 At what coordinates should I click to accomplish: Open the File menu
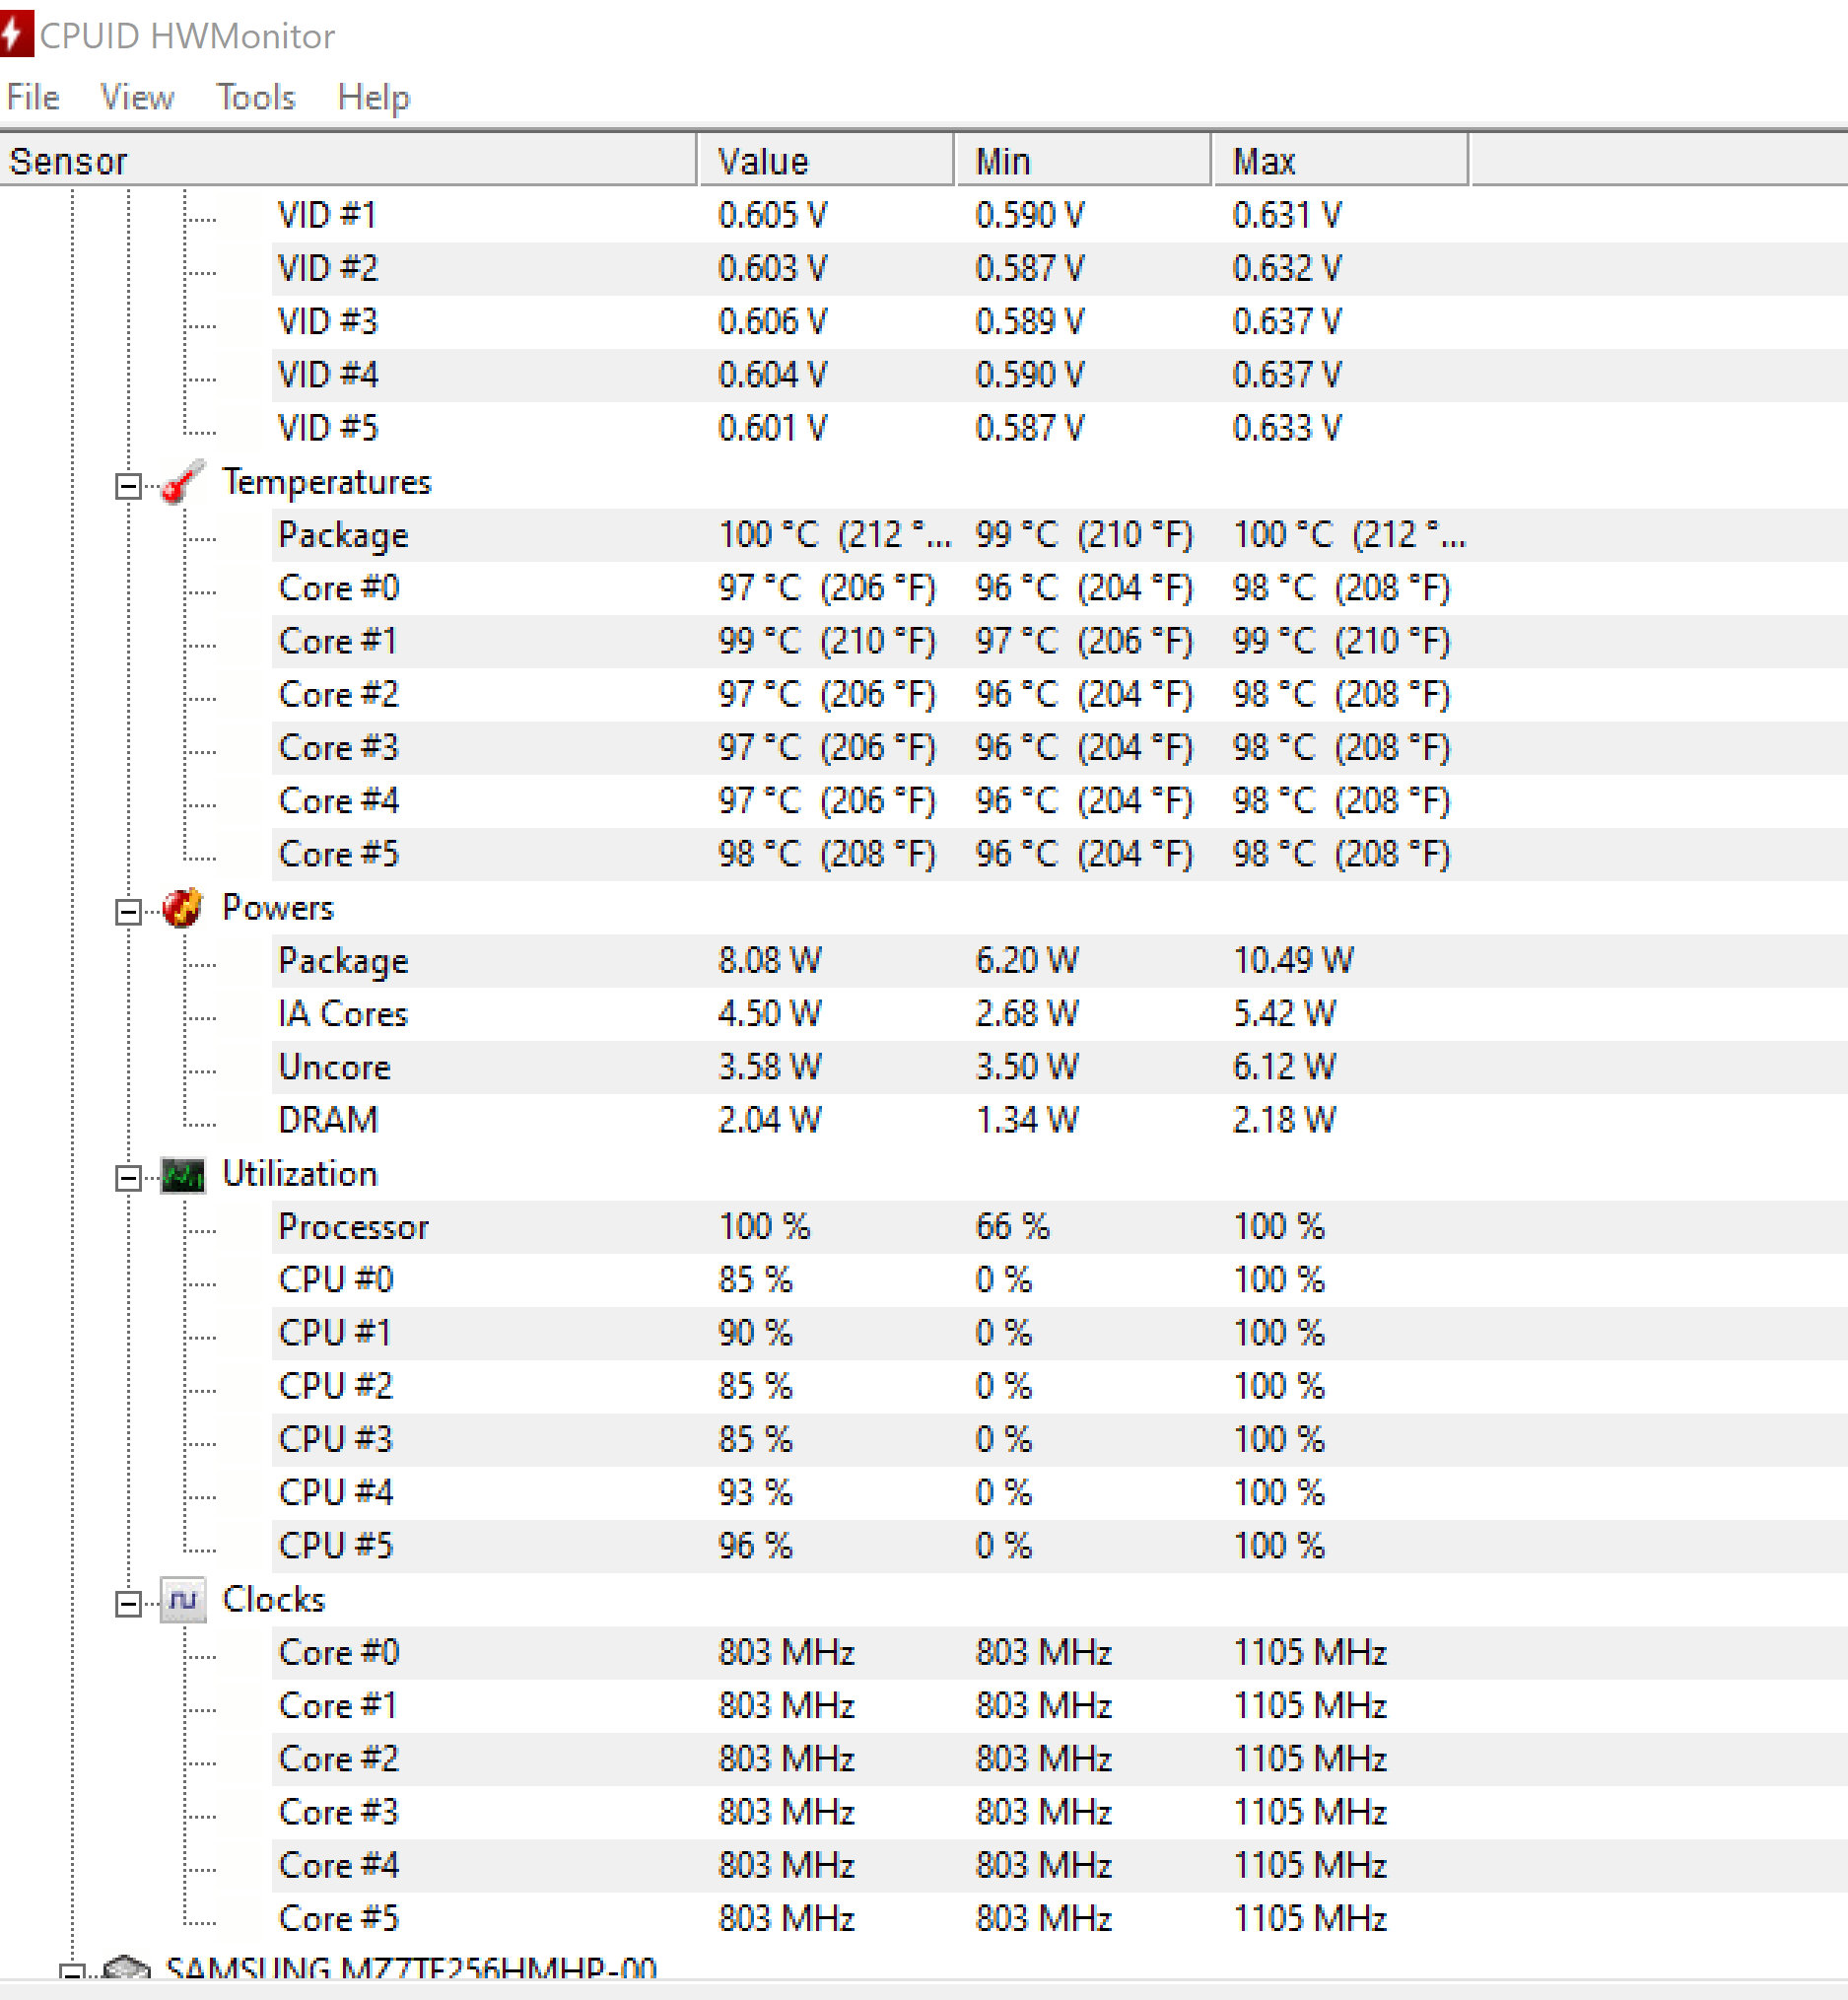click(x=33, y=97)
